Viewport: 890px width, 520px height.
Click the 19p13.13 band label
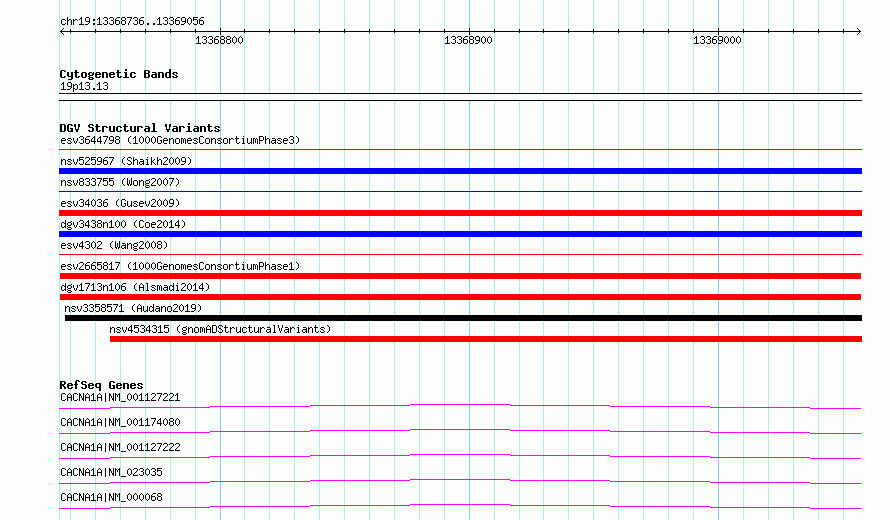point(84,86)
